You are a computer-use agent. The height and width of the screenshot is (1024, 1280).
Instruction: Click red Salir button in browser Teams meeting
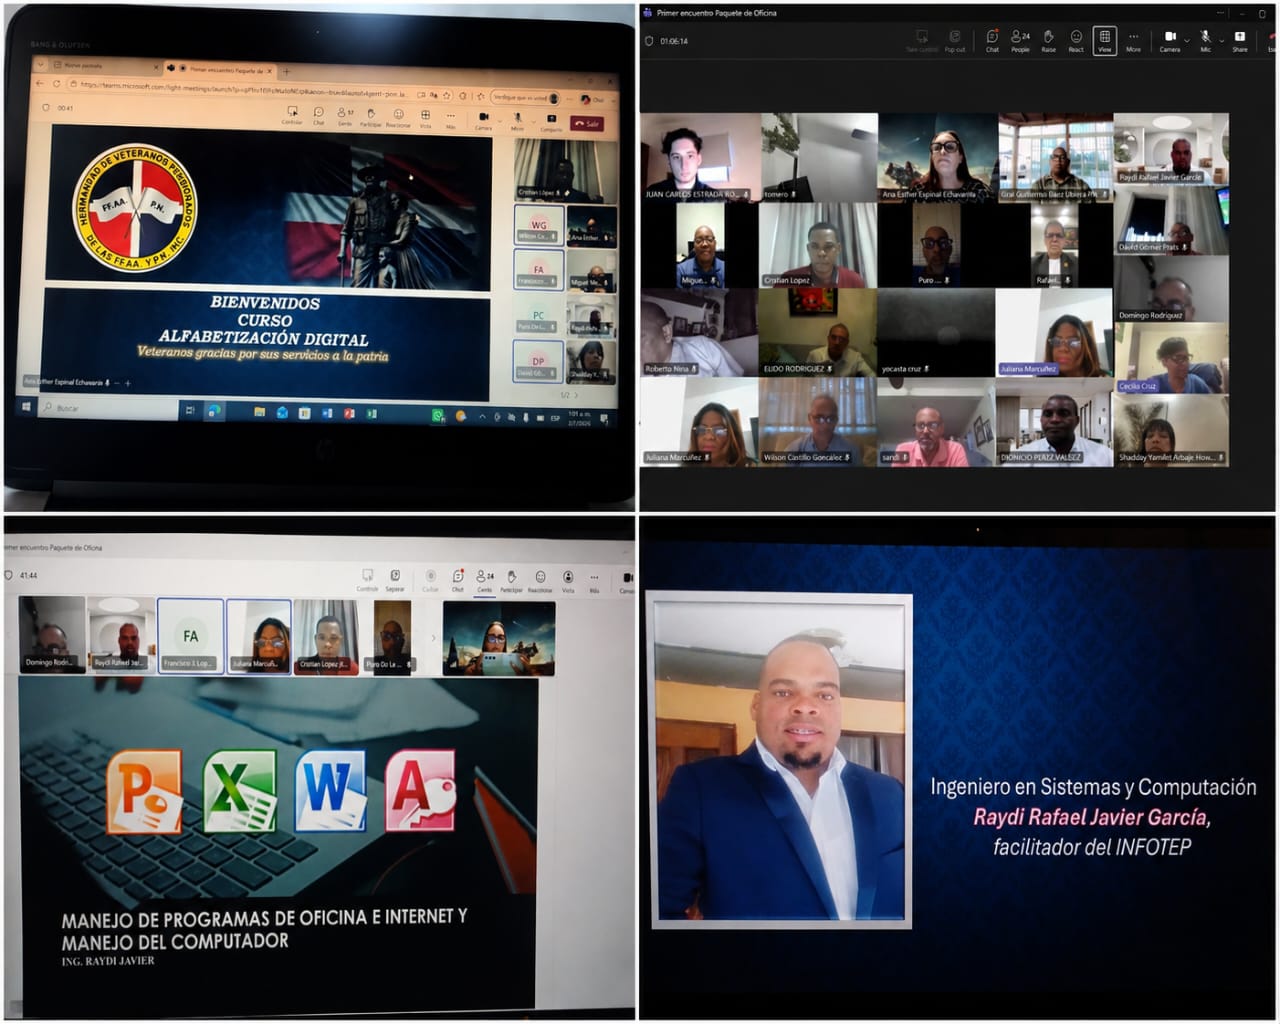pyautogui.click(x=587, y=123)
